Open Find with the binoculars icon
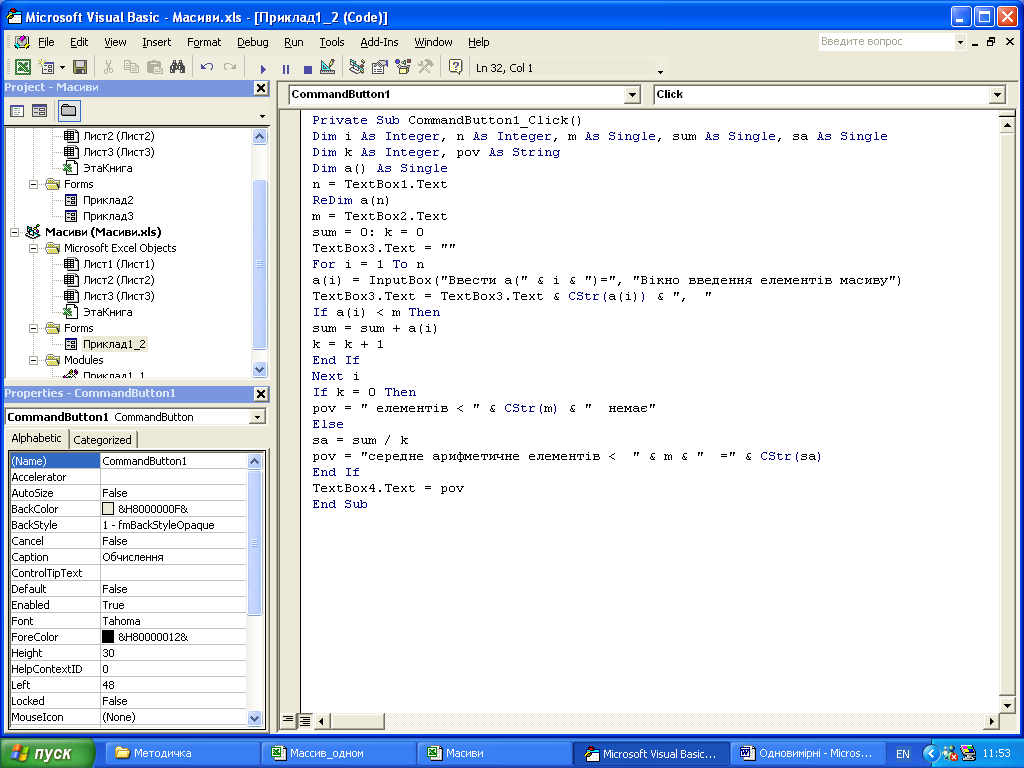1024x768 pixels. [177, 67]
